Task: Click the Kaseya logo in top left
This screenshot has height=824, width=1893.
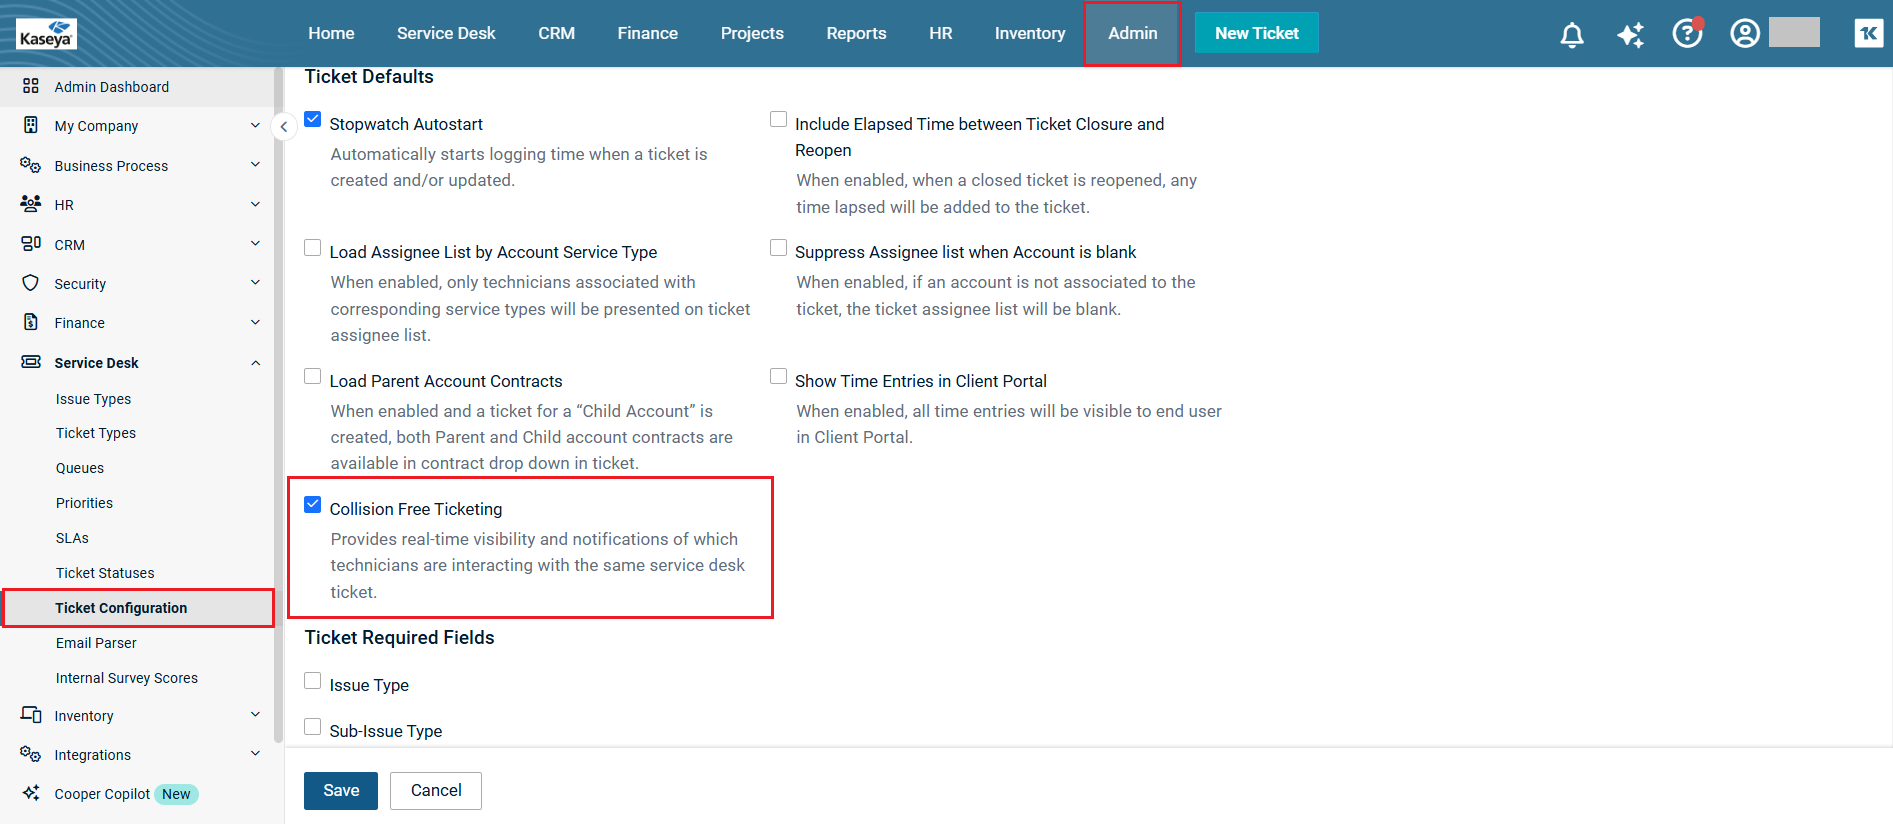Action: pyautogui.click(x=46, y=34)
